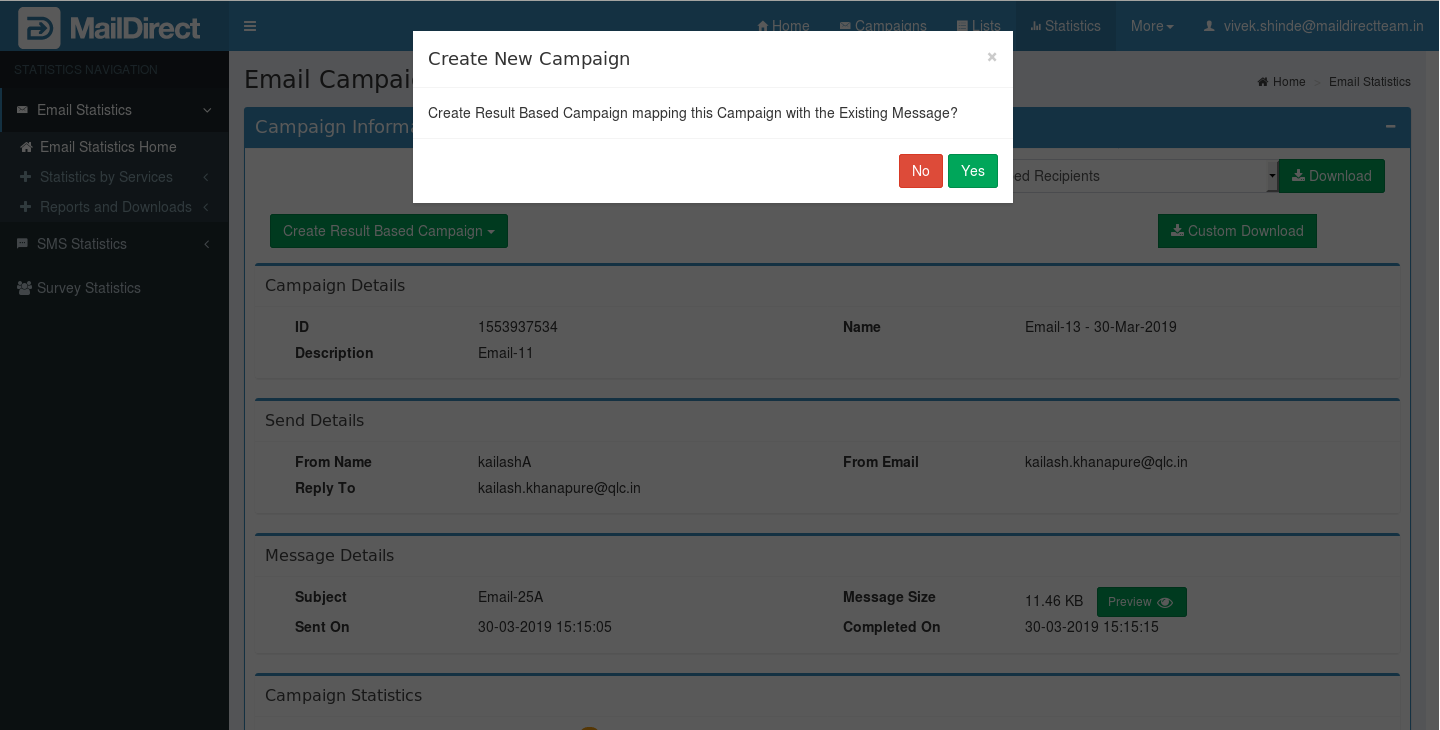Toggle the hamburger sidebar menu icon

coord(250,26)
